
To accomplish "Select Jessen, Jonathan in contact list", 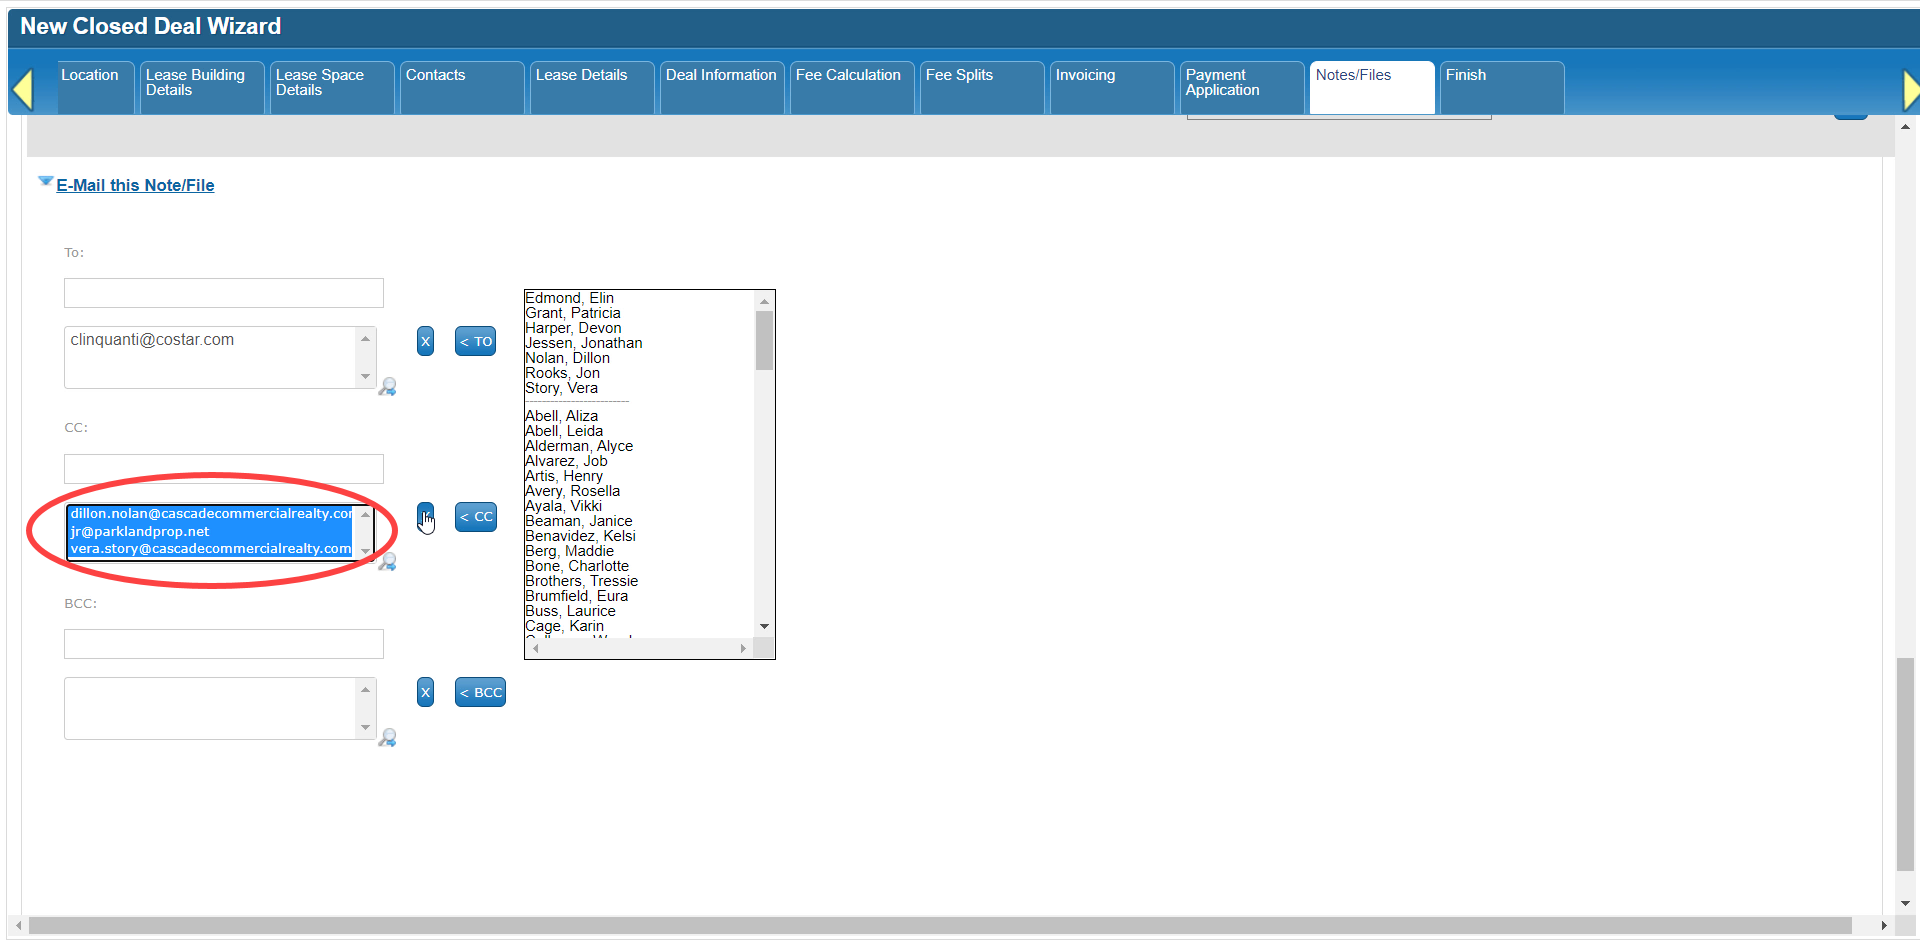I will (584, 343).
